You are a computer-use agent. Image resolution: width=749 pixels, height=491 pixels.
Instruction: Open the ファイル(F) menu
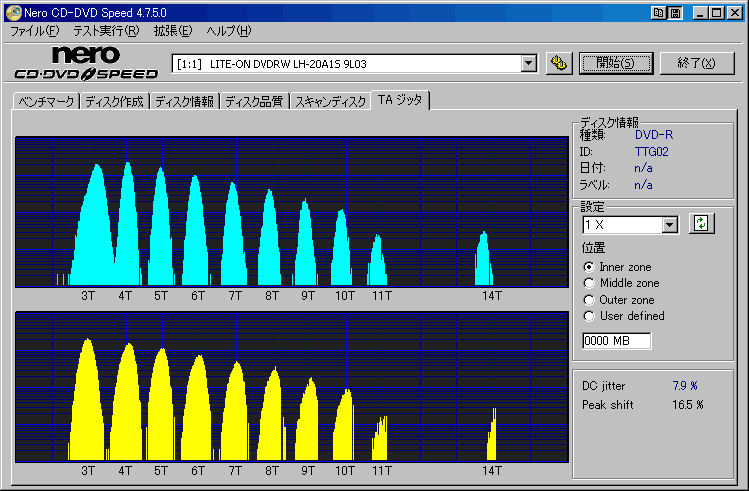(x=34, y=31)
